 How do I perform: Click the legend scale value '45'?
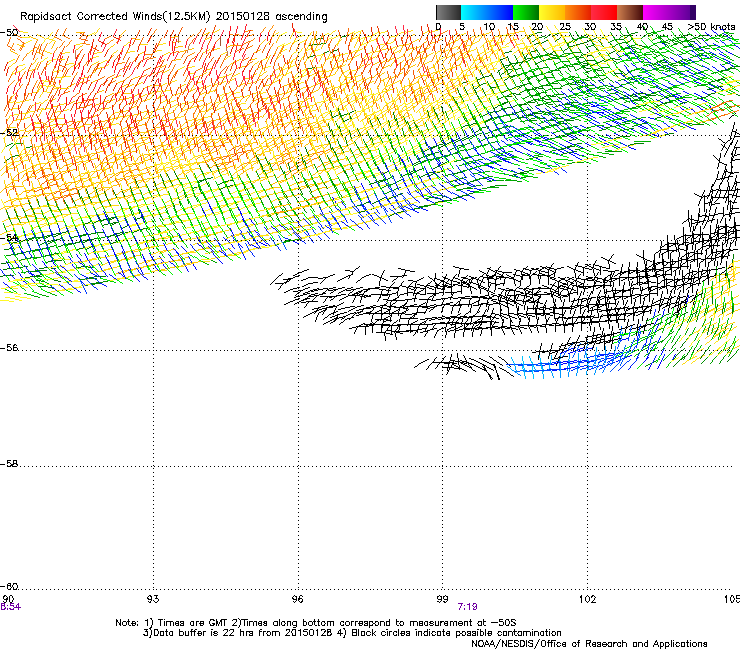pos(667,27)
